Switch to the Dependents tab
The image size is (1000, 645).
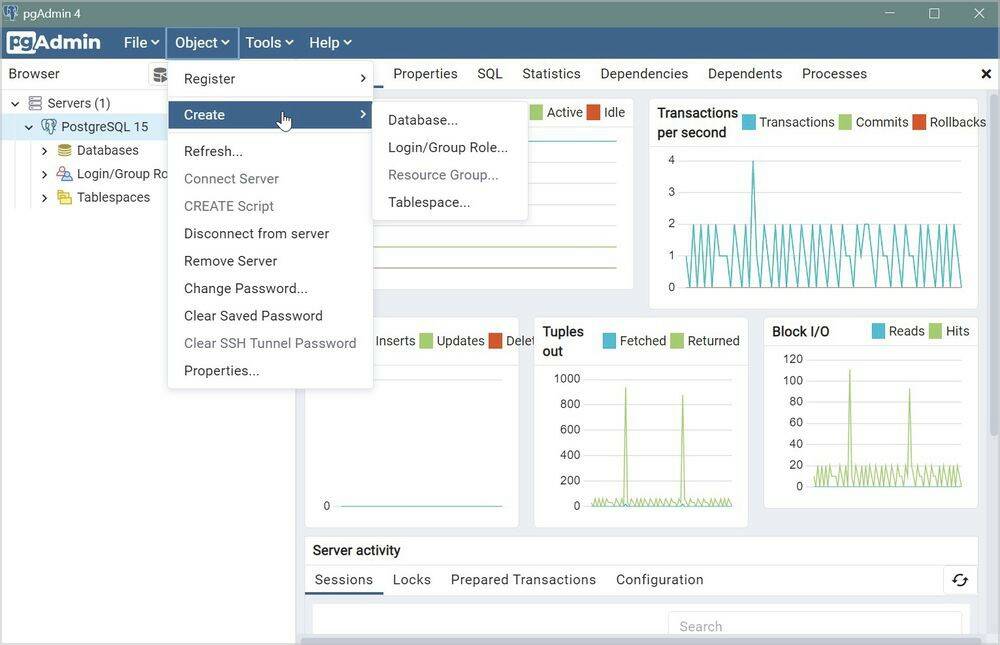click(x=745, y=74)
